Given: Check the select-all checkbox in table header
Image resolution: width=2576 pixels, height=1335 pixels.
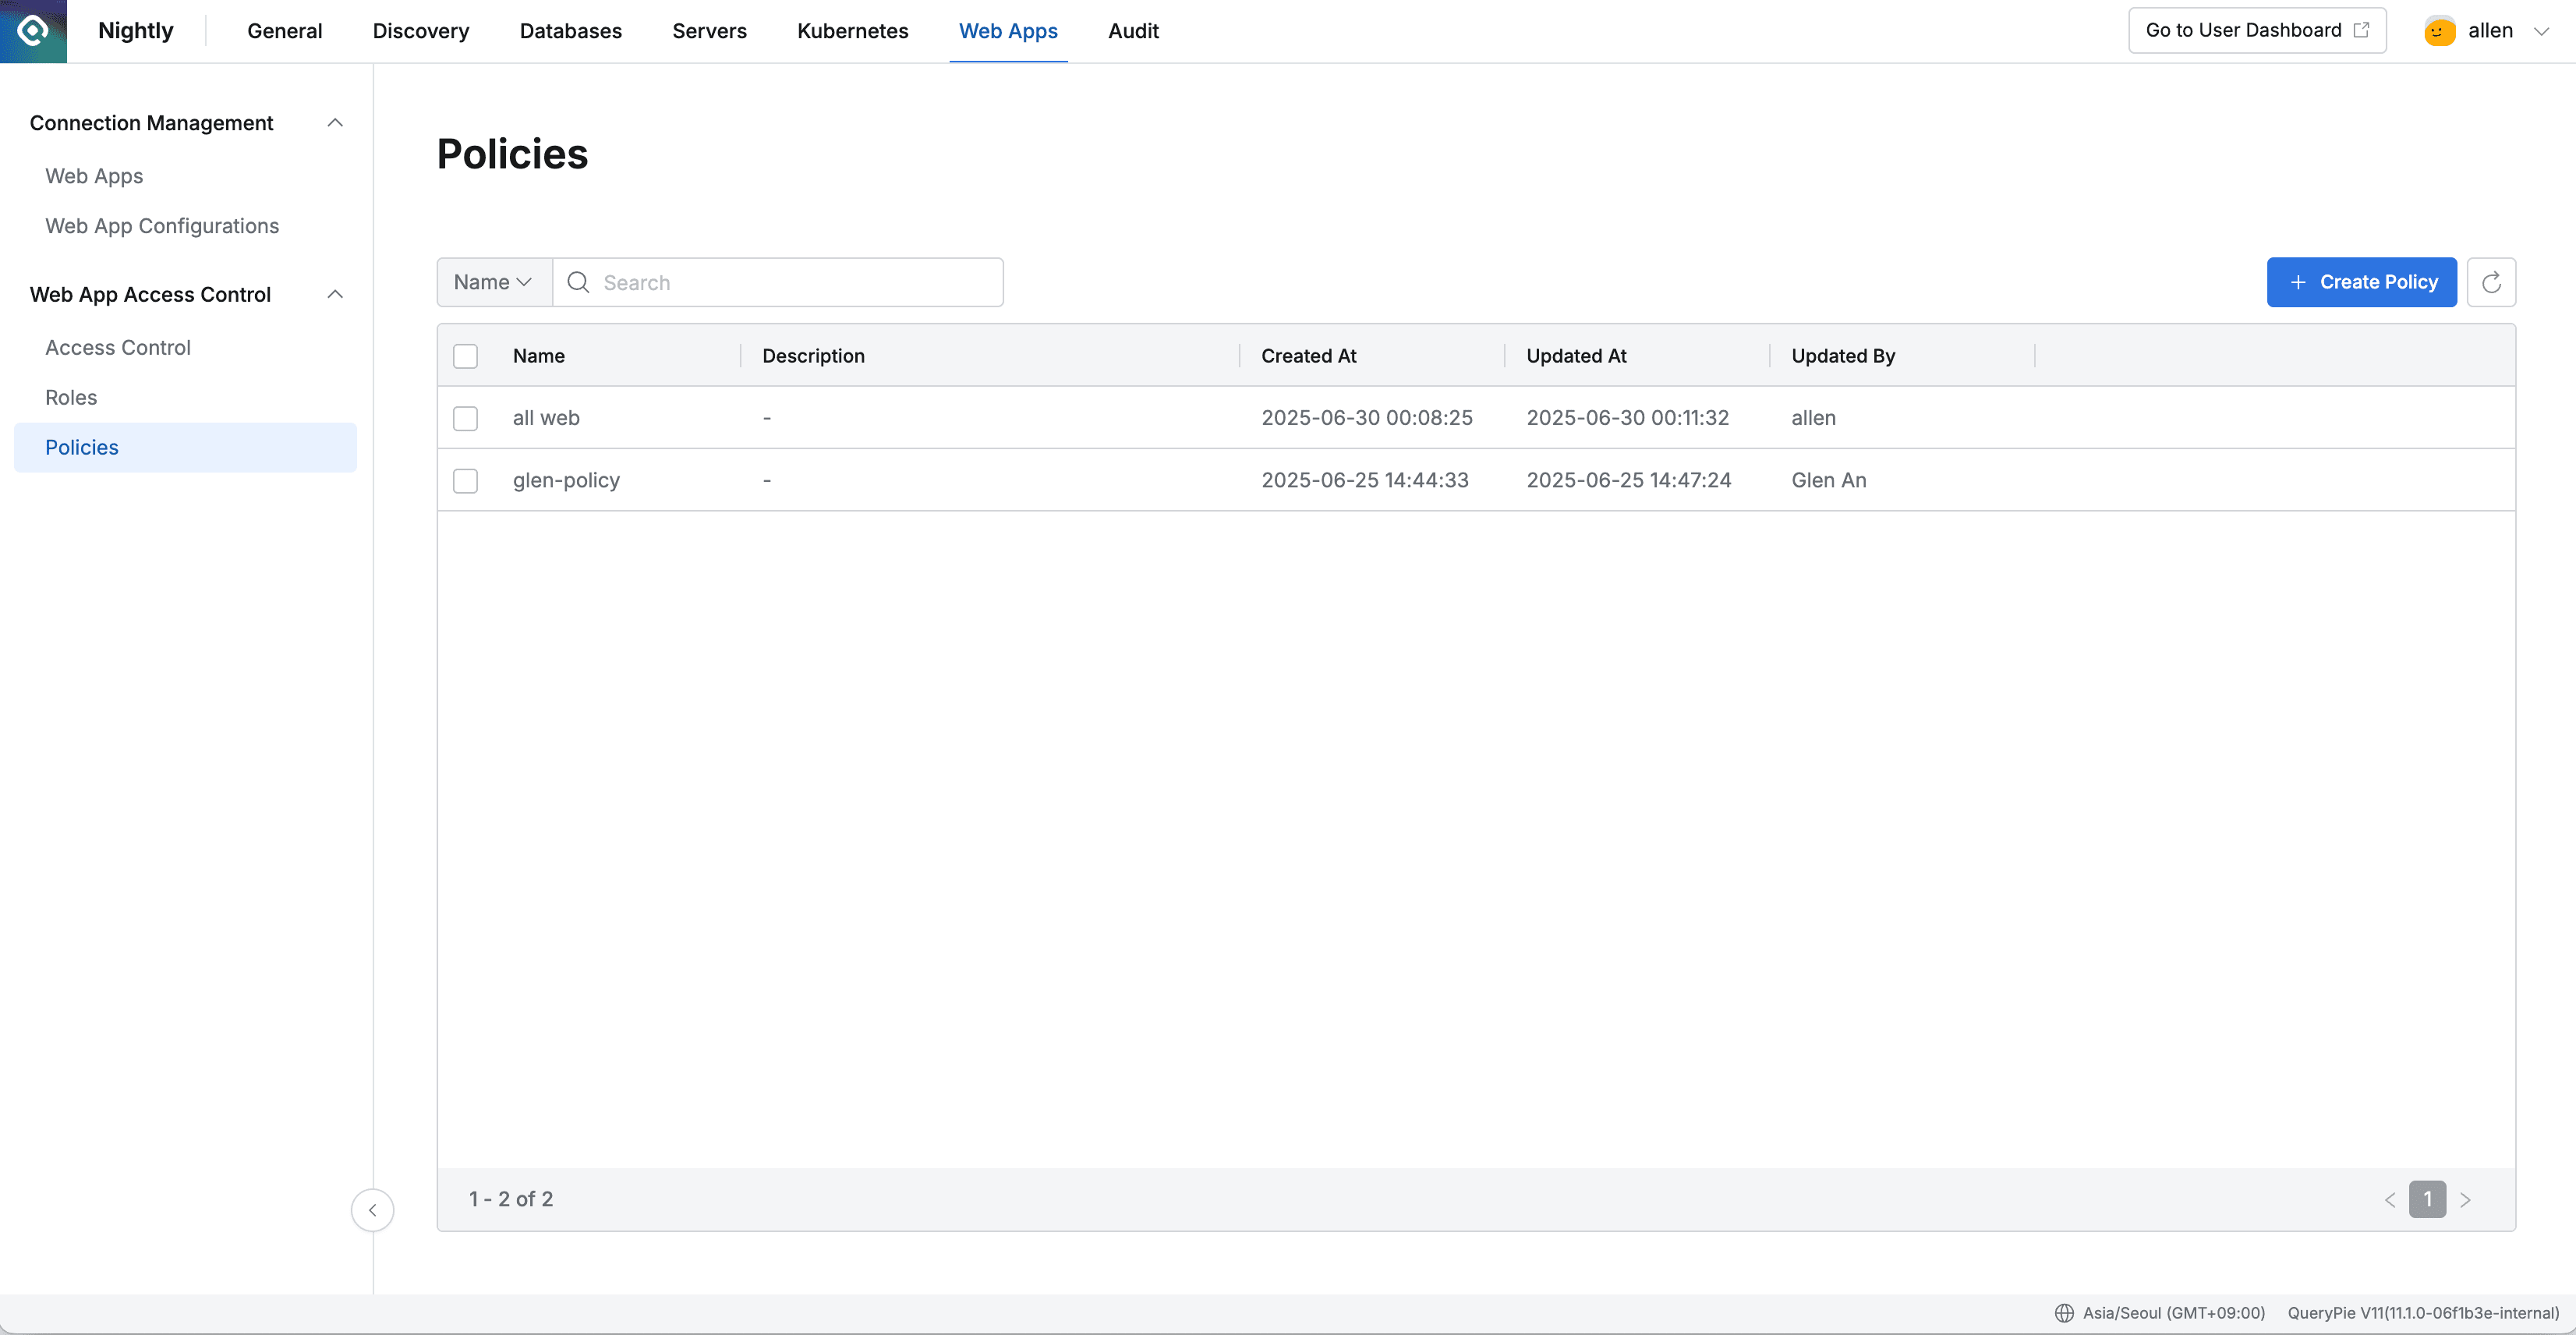Looking at the screenshot, I should tap(465, 356).
